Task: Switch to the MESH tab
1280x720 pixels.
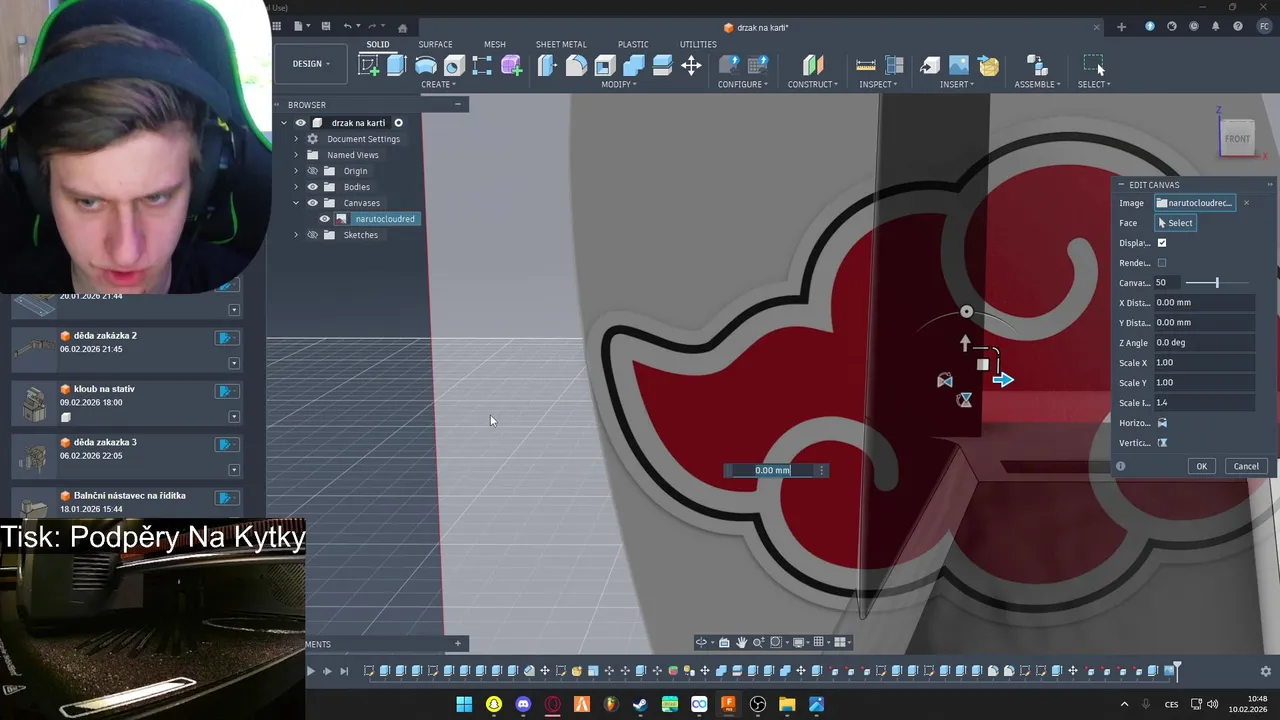Action: [x=494, y=44]
